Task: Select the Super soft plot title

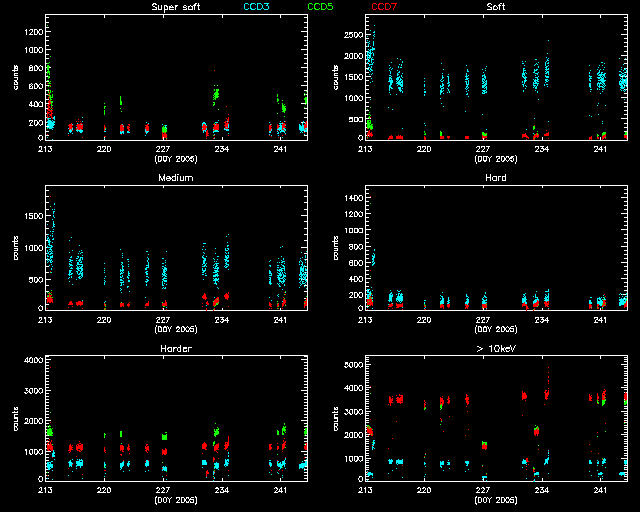Action: click(174, 7)
